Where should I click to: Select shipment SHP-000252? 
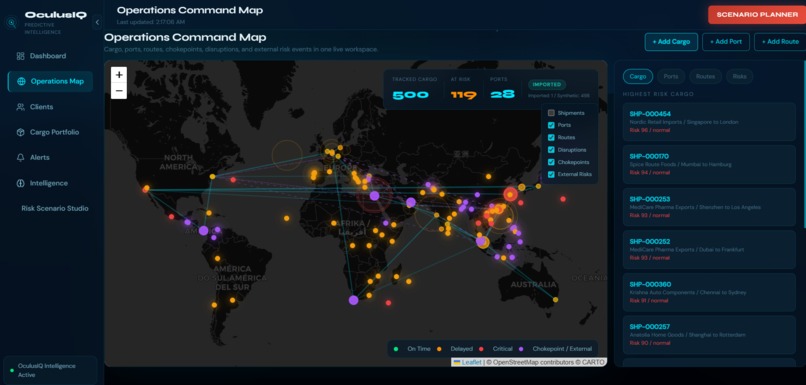(x=709, y=250)
